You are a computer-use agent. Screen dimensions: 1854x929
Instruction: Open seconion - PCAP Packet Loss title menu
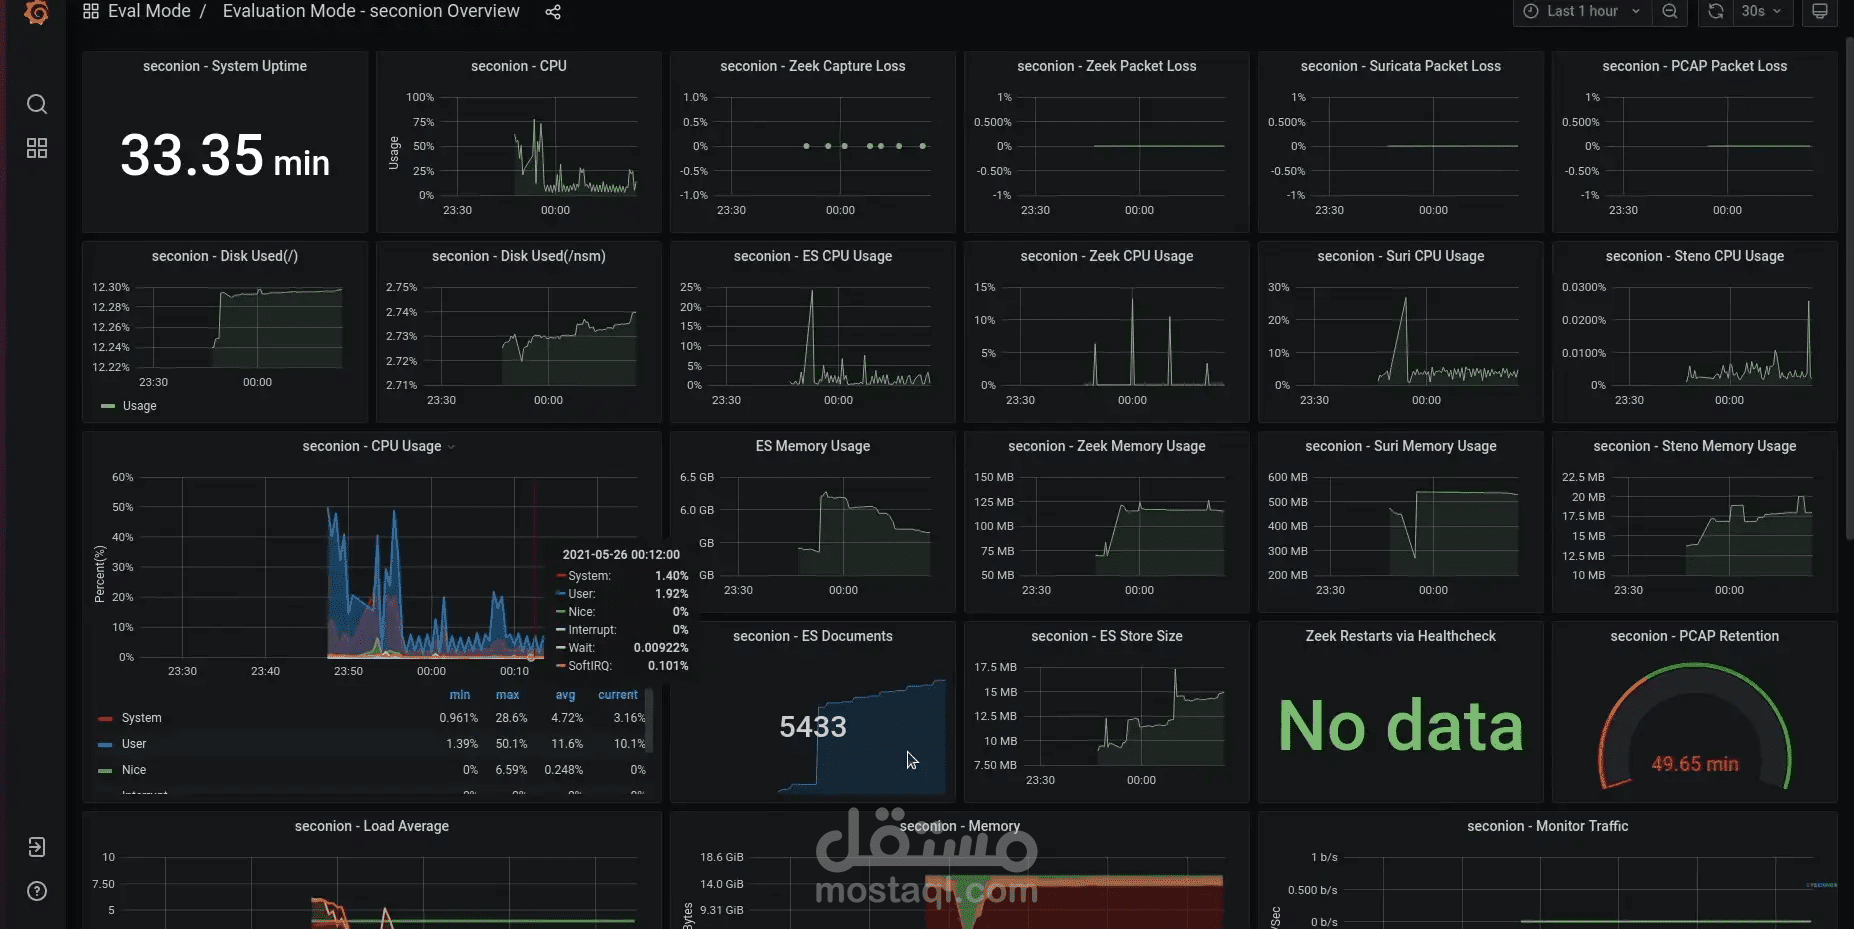(1695, 66)
